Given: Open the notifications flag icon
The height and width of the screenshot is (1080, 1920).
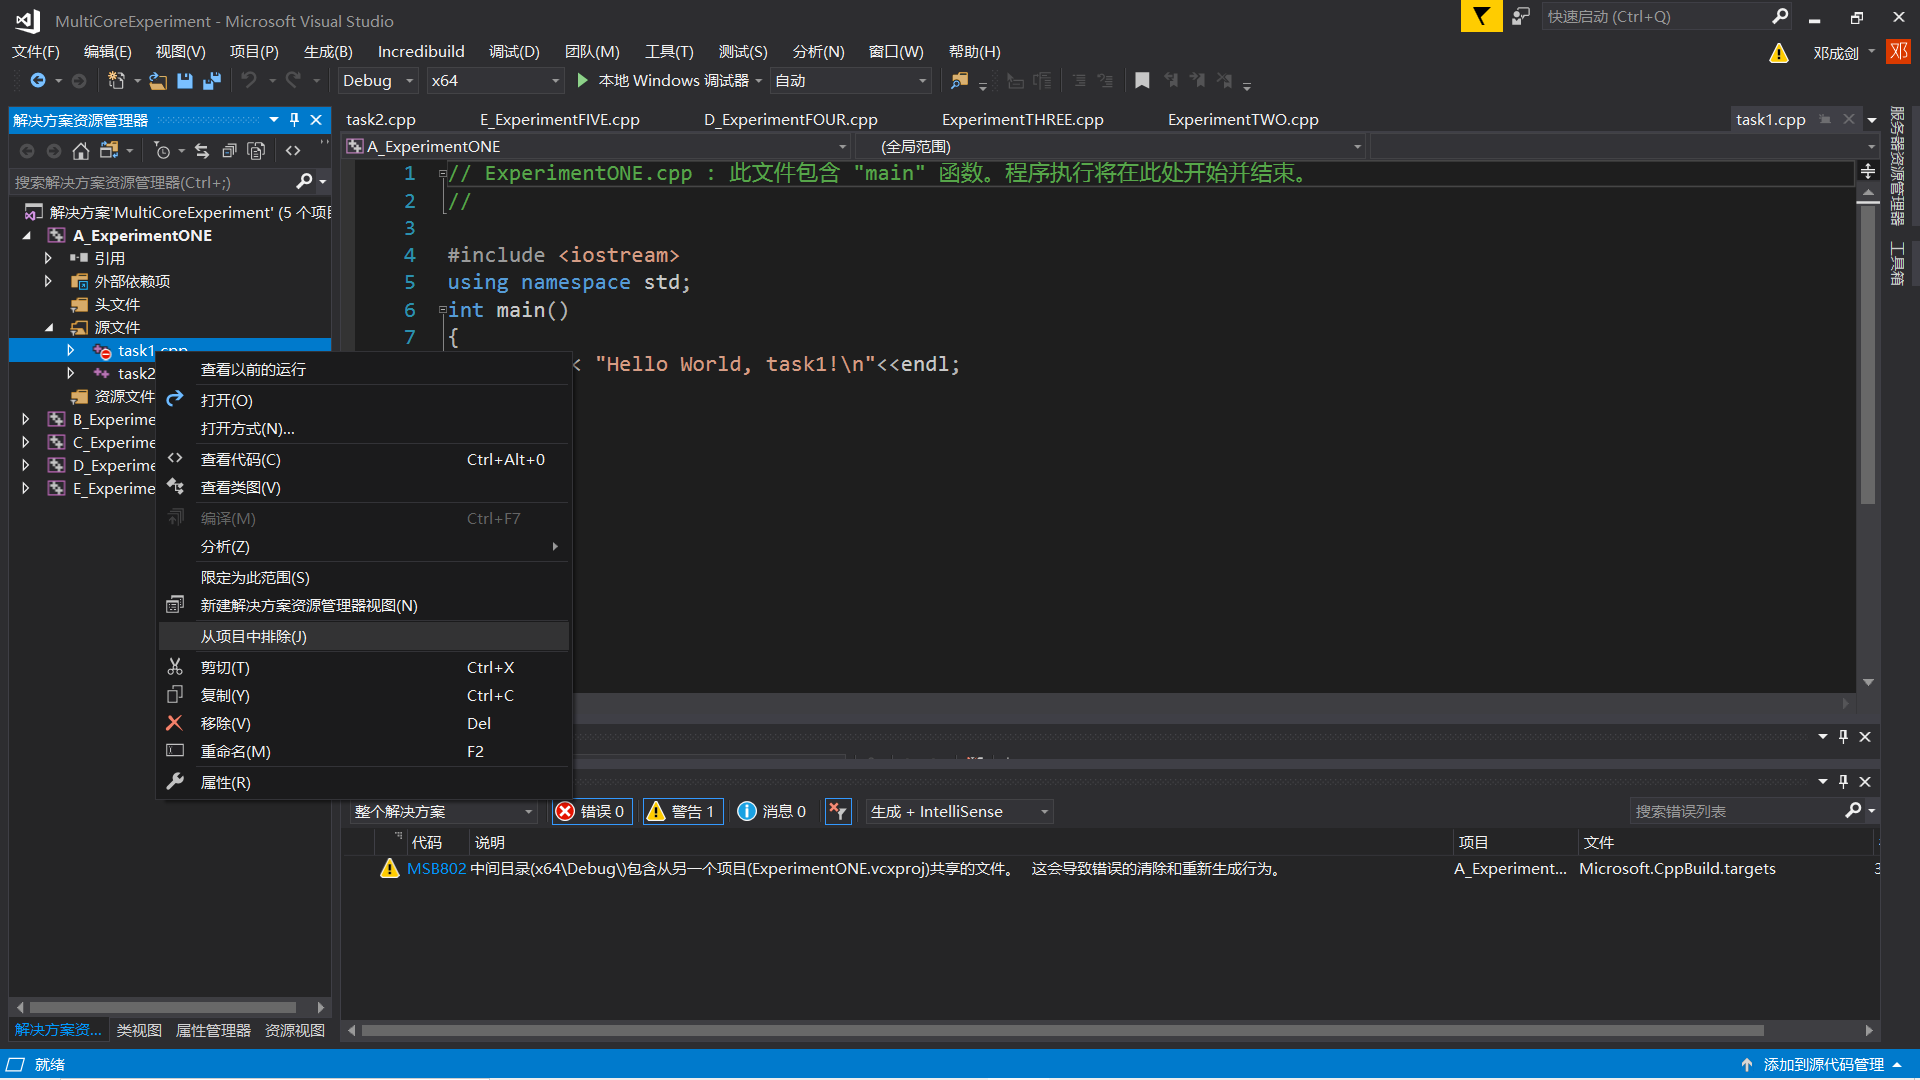Looking at the screenshot, I should [x=1481, y=16].
